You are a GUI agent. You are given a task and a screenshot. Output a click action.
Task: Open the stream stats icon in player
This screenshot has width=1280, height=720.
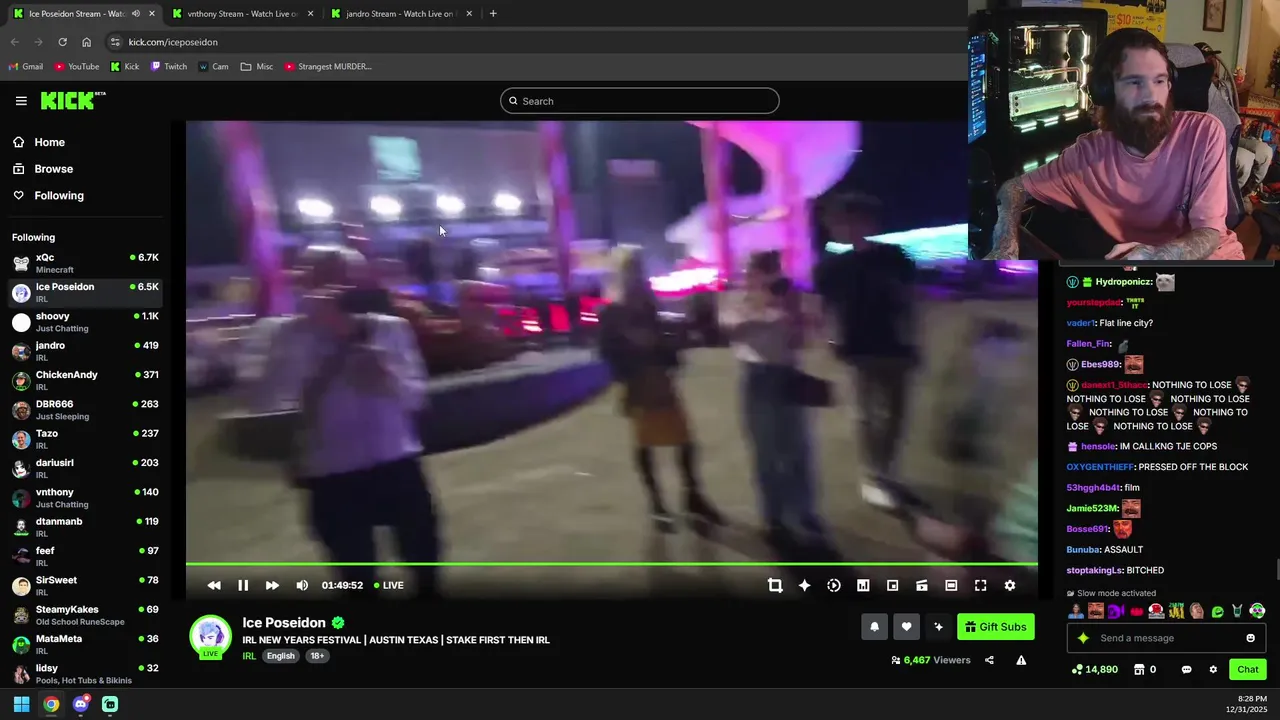click(x=863, y=585)
